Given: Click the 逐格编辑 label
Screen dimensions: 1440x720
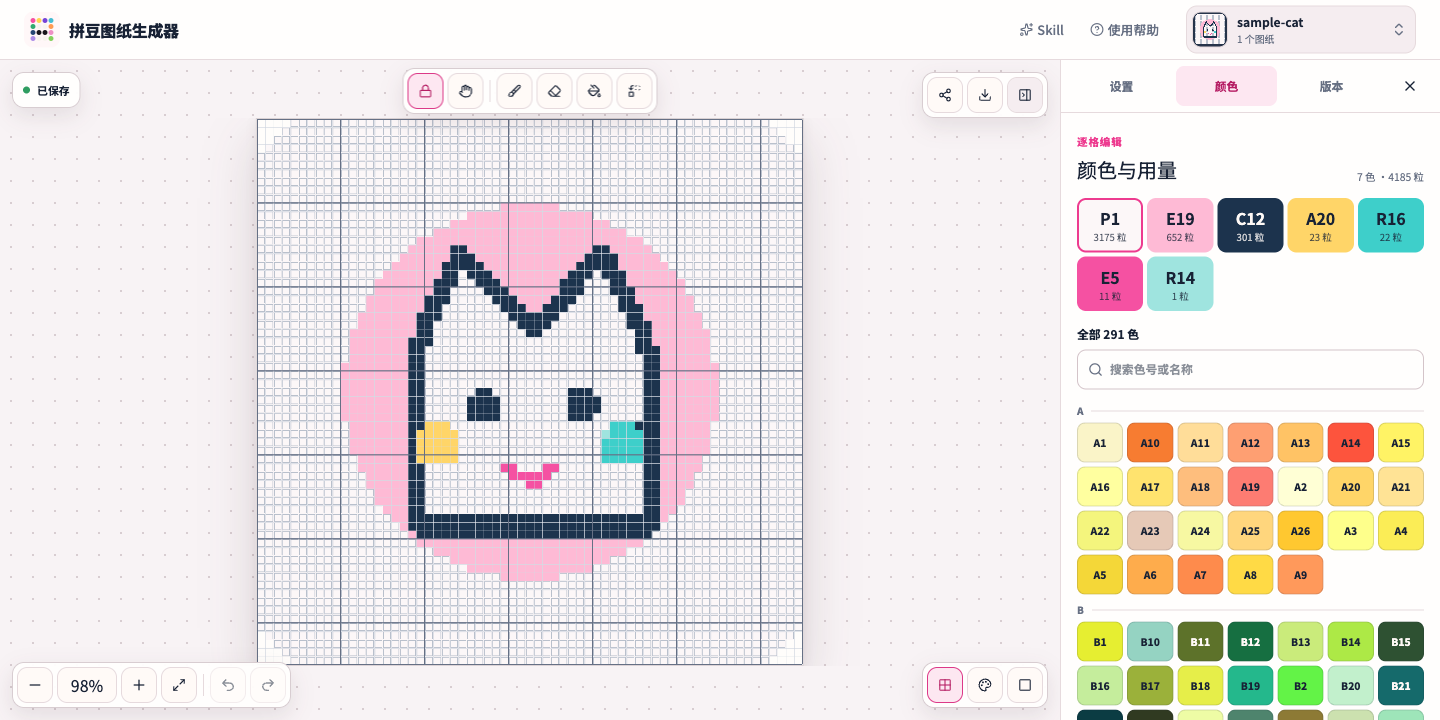Looking at the screenshot, I should coord(1099,142).
